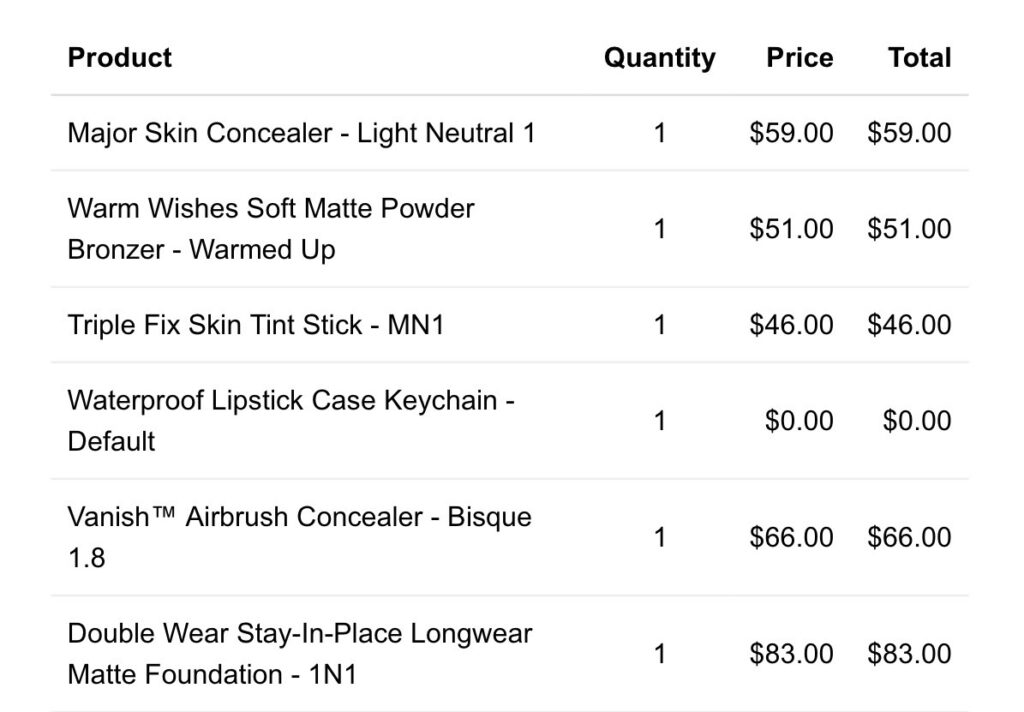Select Triple Fix Skin Tint Stick - MN1

click(255, 325)
